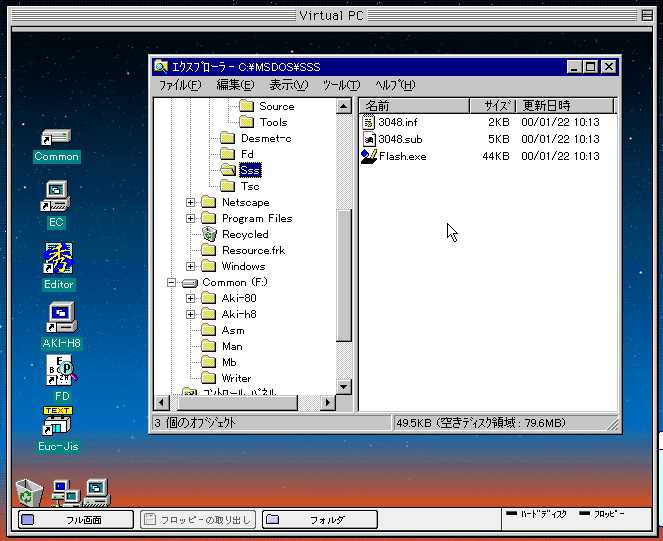Select the Program Files tree label

click(x=257, y=218)
